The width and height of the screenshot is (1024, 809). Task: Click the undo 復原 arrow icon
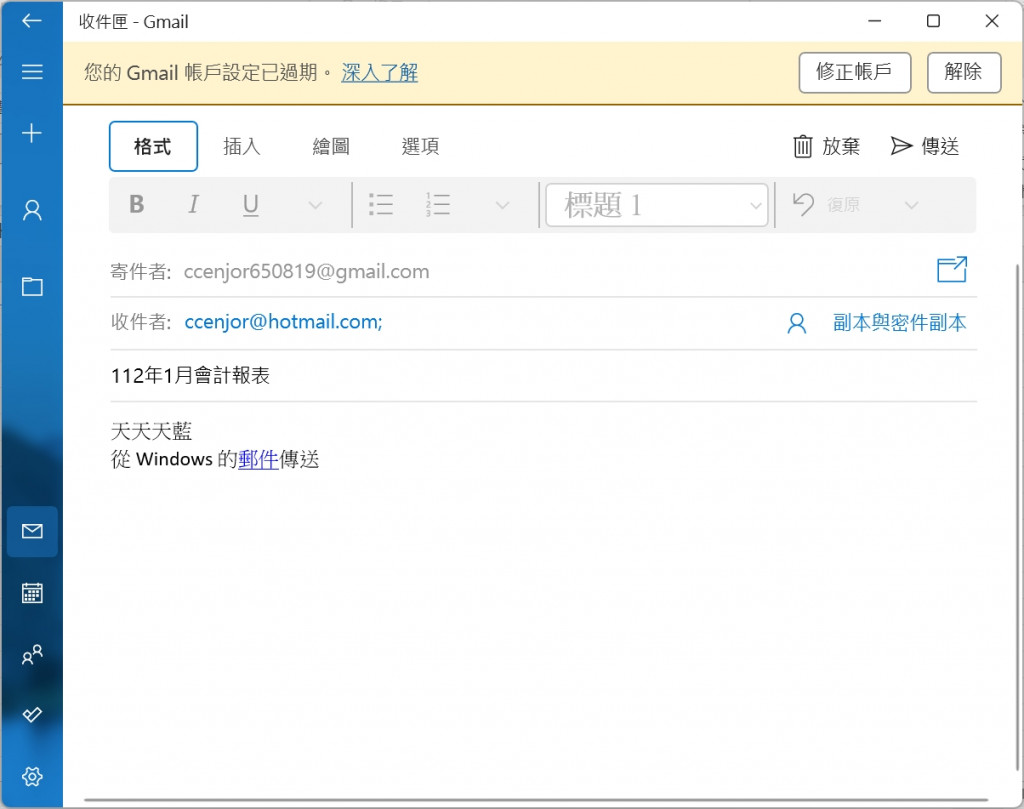click(803, 204)
